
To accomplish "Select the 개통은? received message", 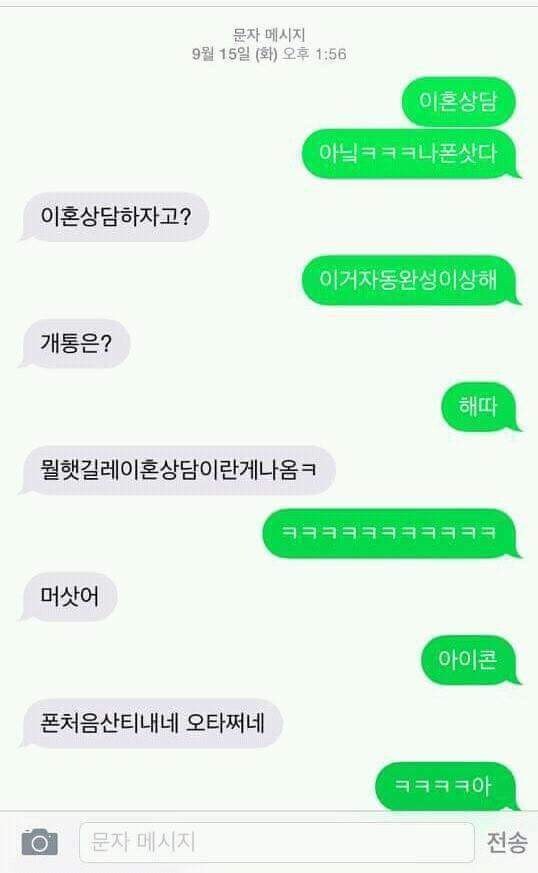I will coord(75,343).
